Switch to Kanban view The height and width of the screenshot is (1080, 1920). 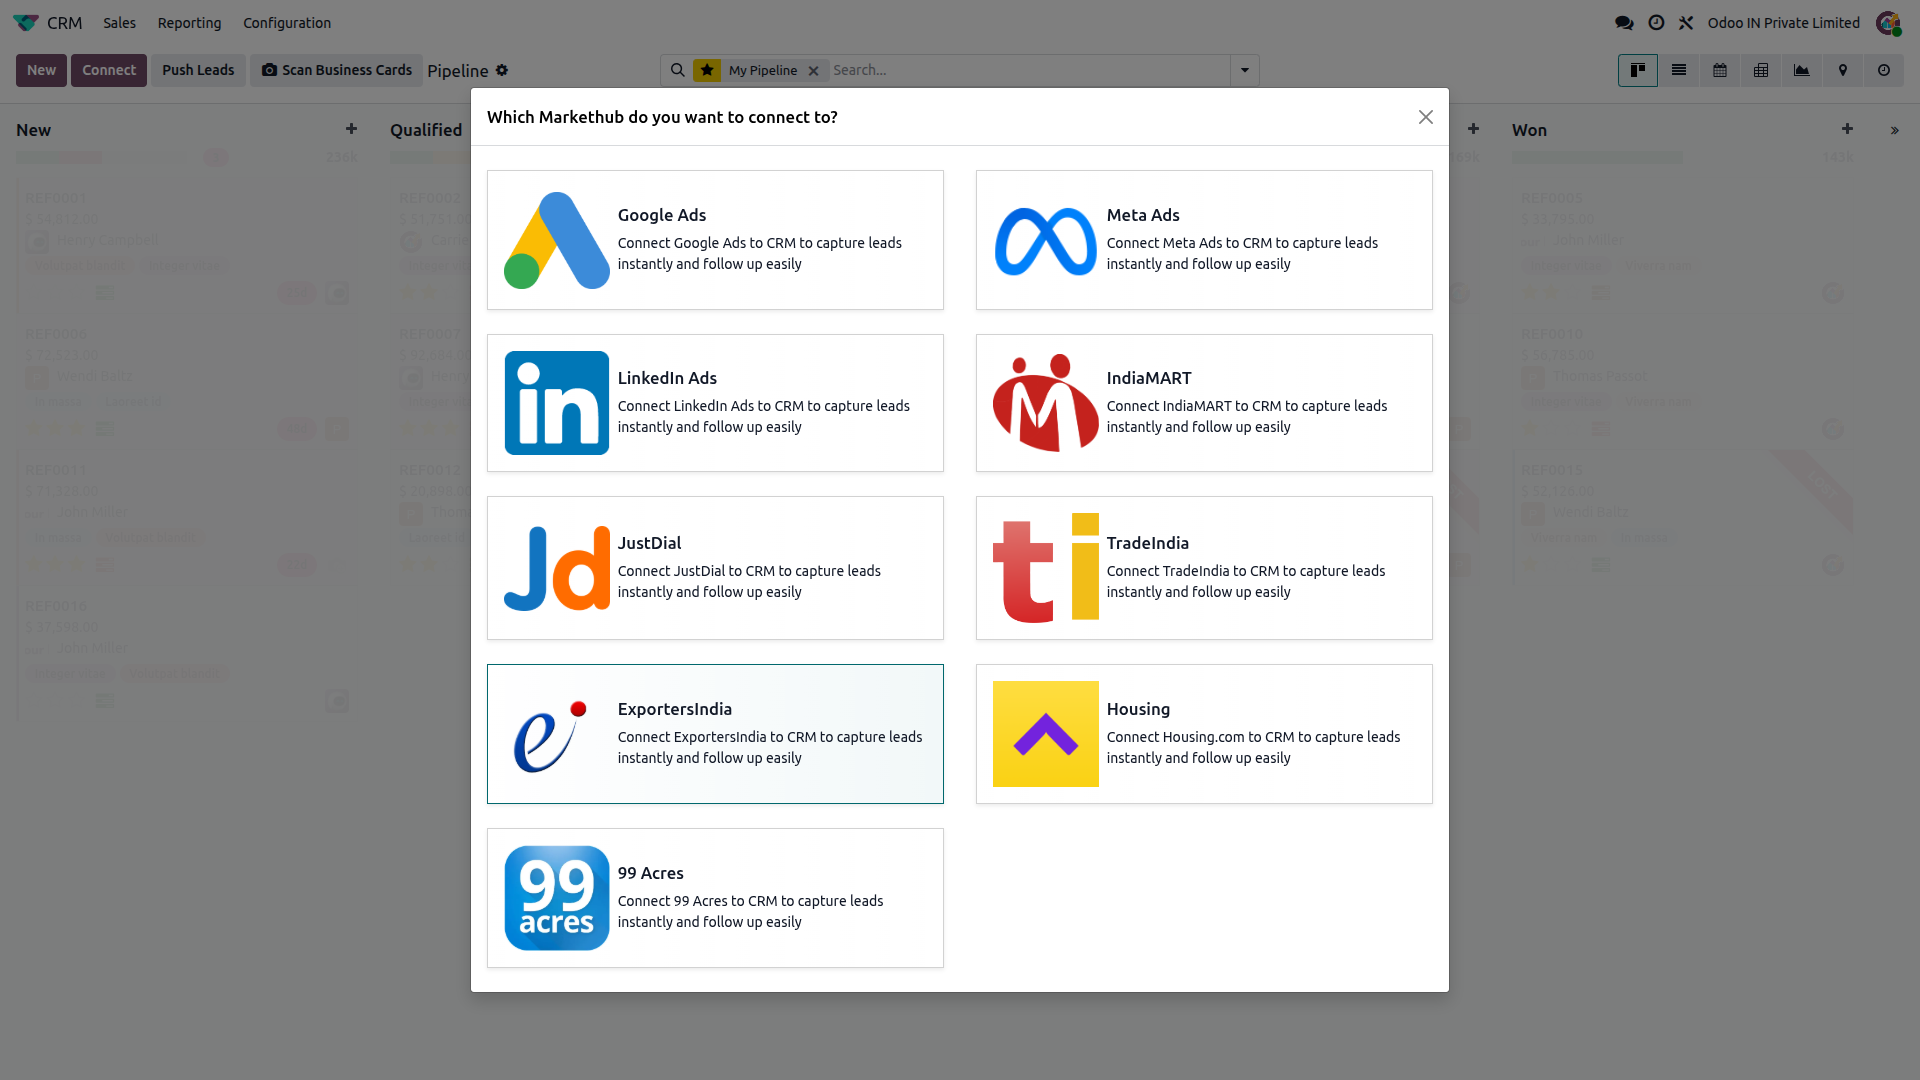pyautogui.click(x=1637, y=70)
